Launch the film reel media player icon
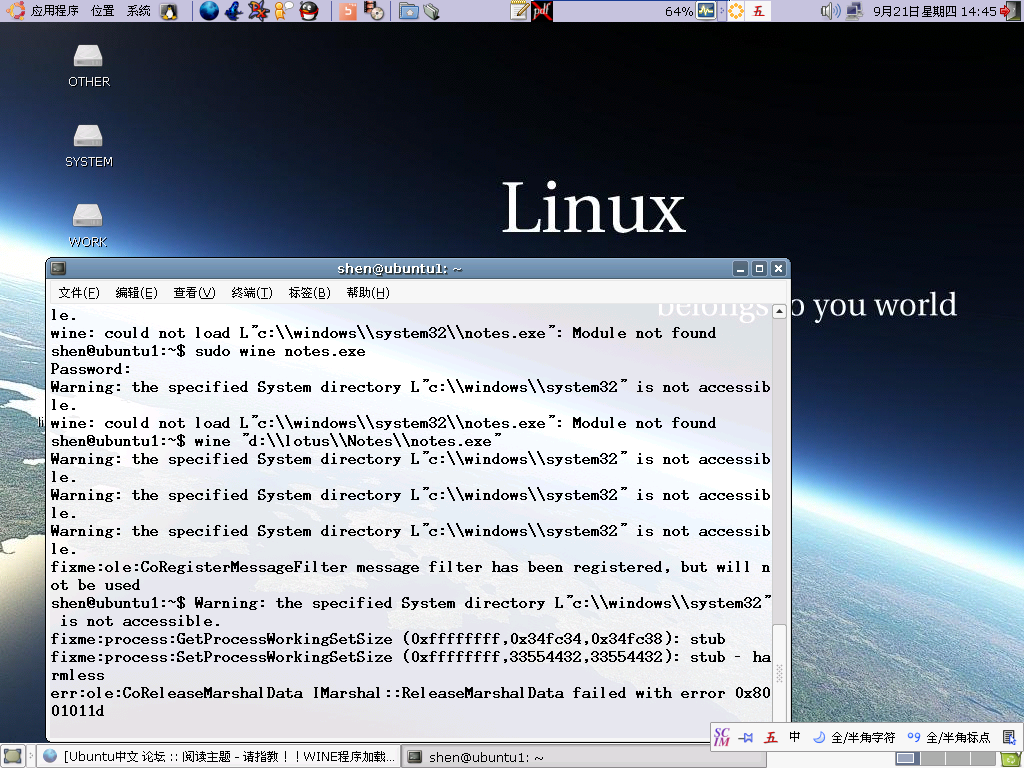 coord(374,10)
